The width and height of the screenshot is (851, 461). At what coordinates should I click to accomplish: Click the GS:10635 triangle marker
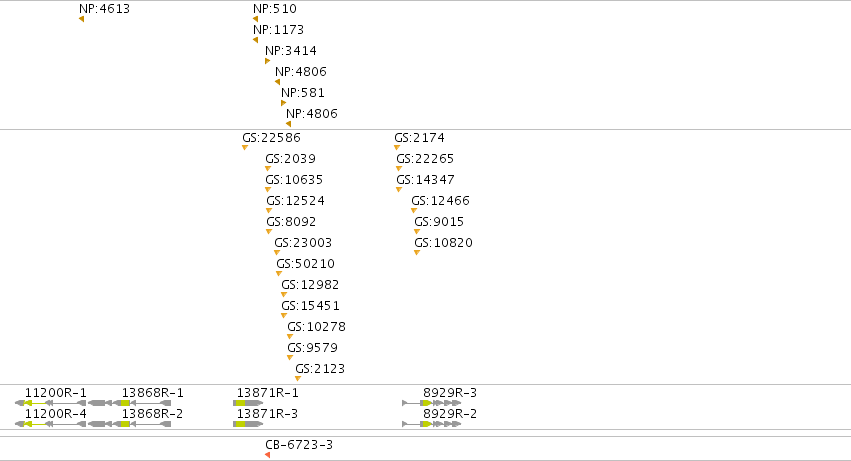(x=268, y=190)
